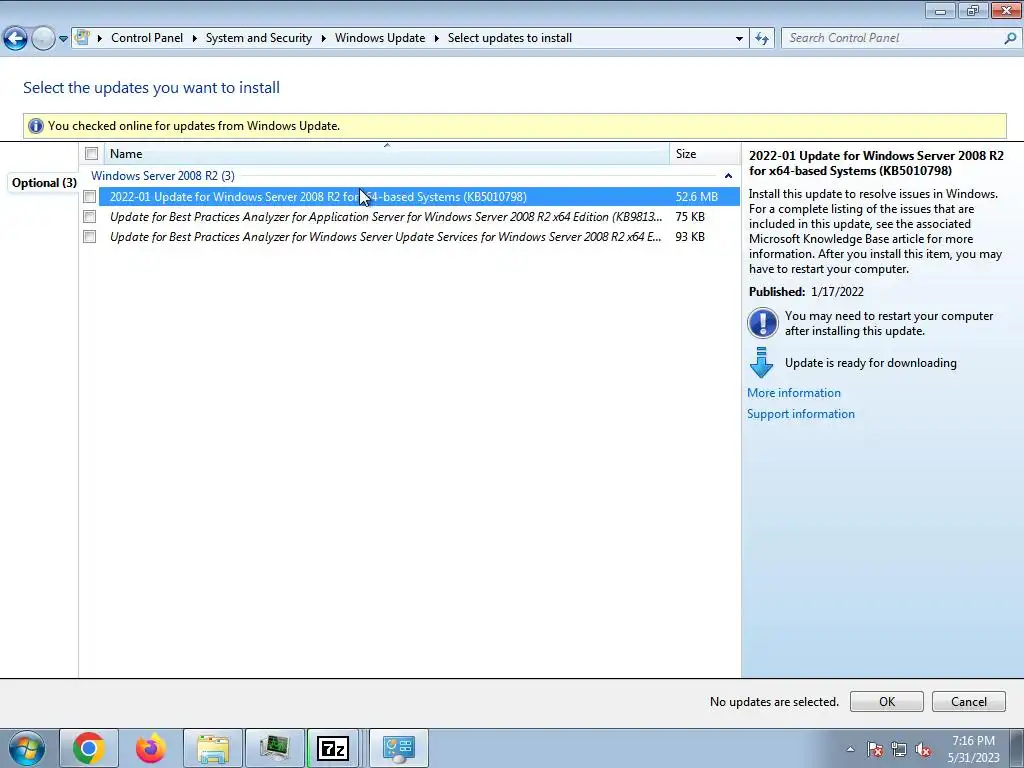Collapse the Windows Server 2008 R2 group
Screen dimensions: 1024x768
click(728, 176)
